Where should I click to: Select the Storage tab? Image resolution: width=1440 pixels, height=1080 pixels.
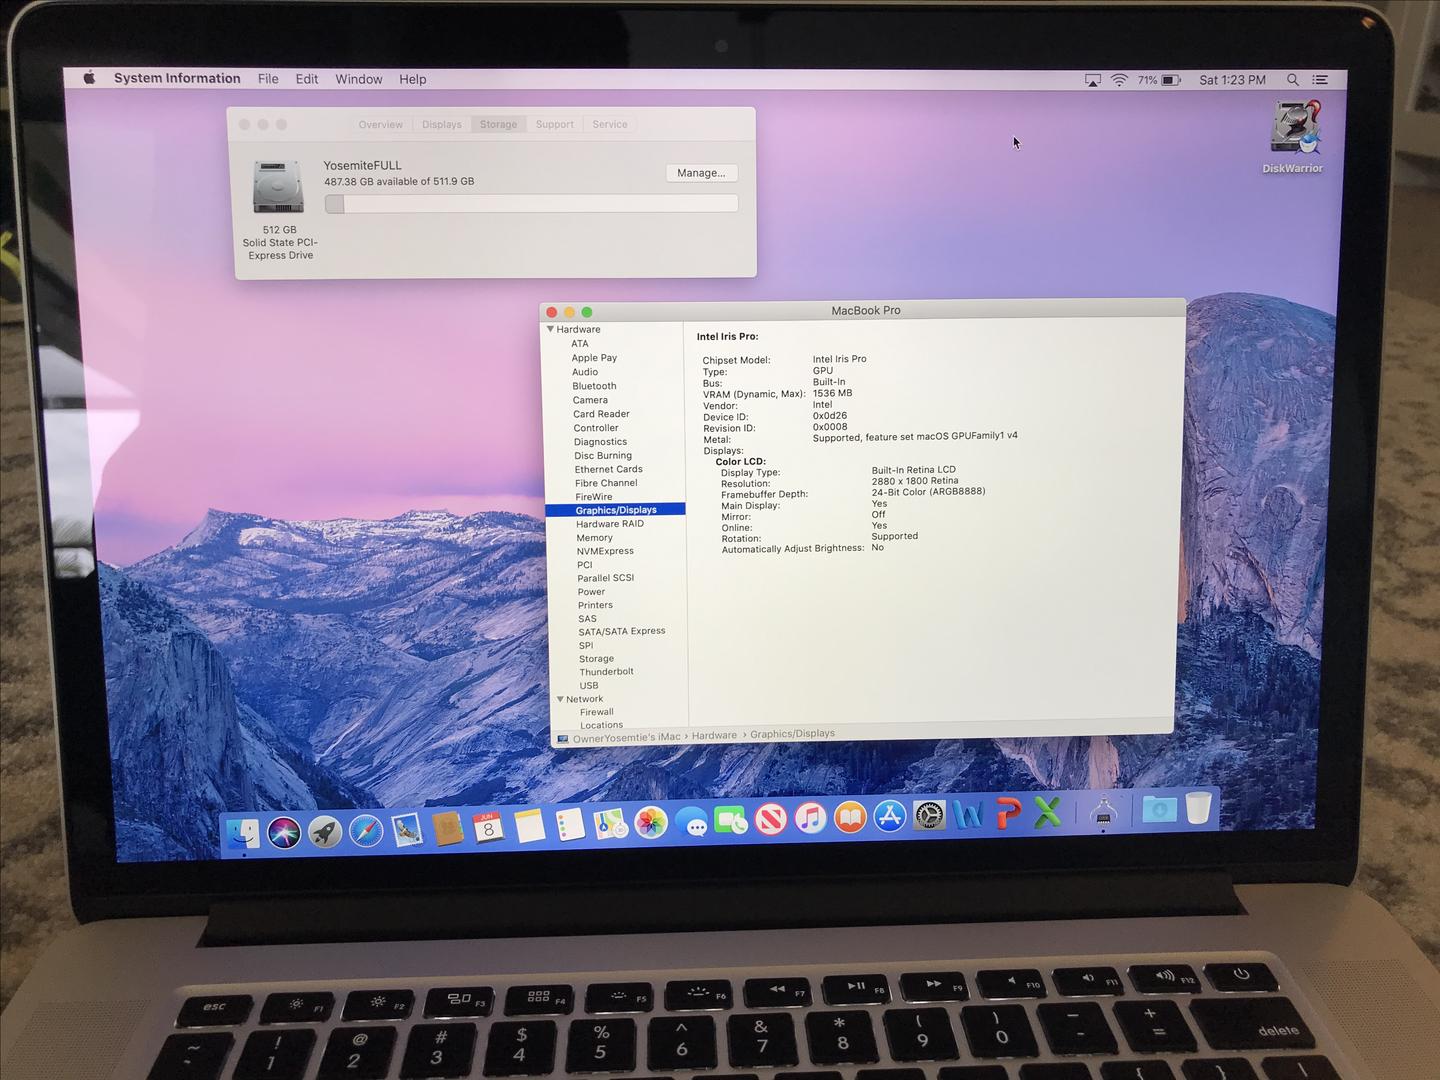pyautogui.click(x=498, y=125)
